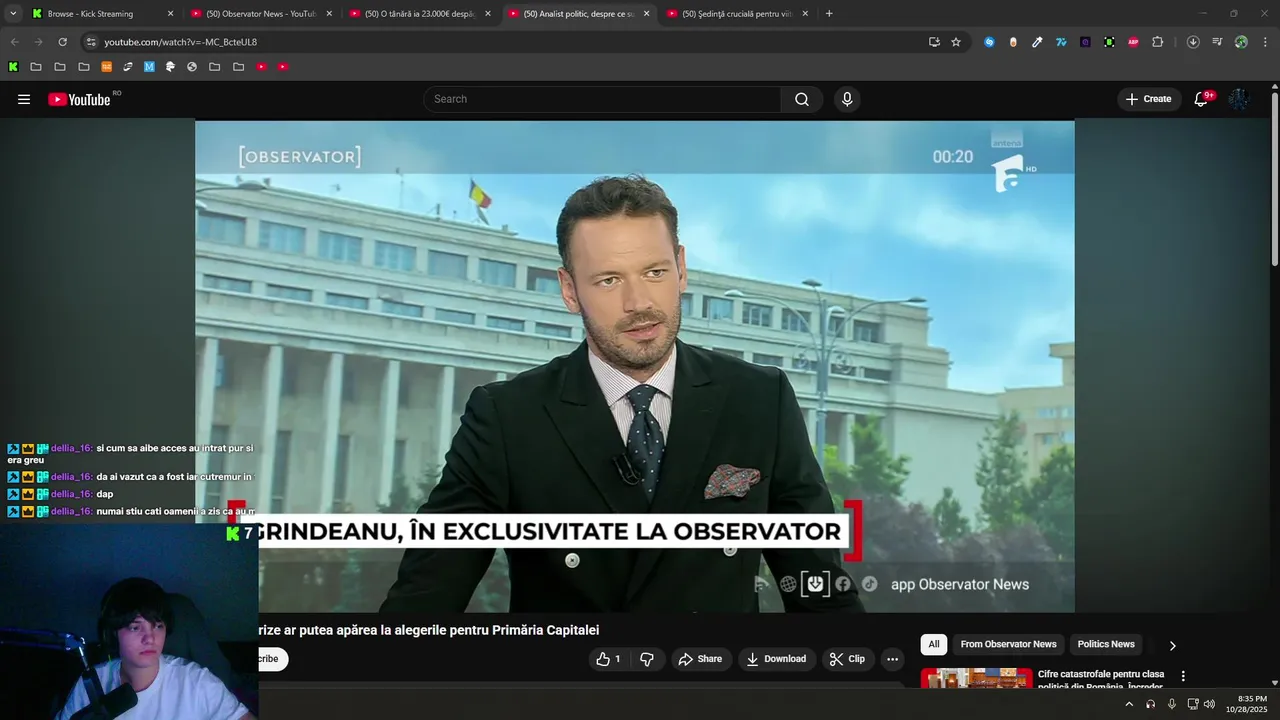This screenshot has height=720, width=1280.
Task: Open the microphone icon in system tray
Action: (1172, 704)
